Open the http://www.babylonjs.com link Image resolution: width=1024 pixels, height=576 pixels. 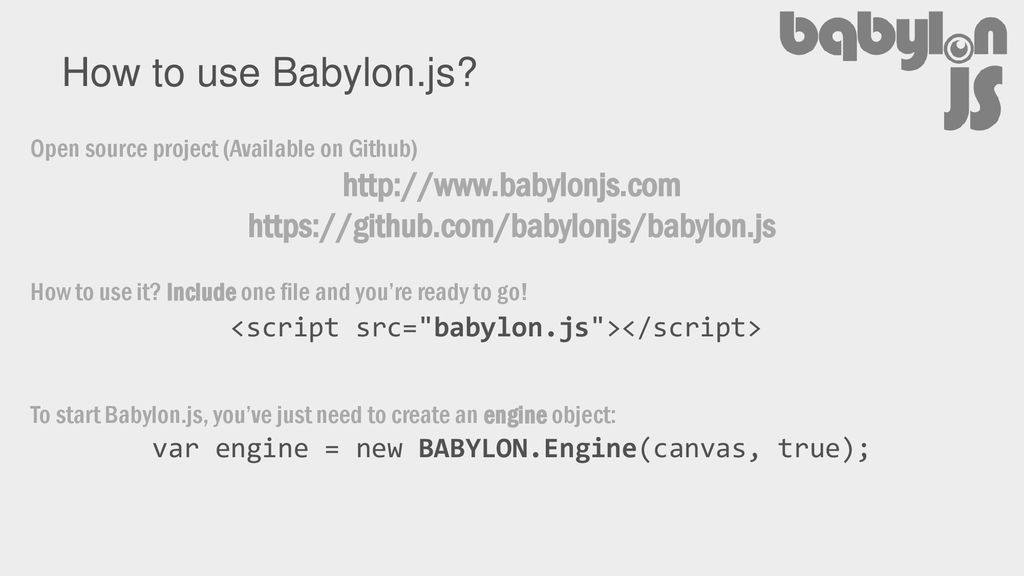coord(511,185)
